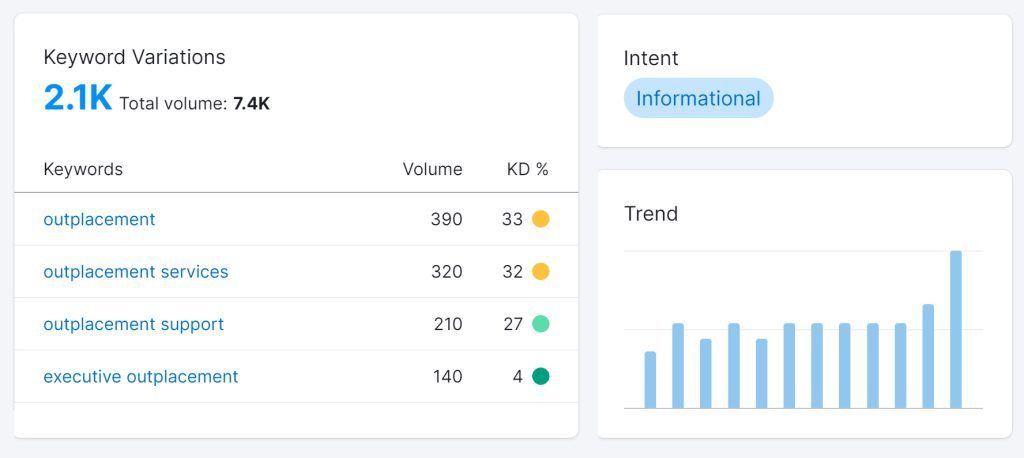The width and height of the screenshot is (1024, 458).
Task: Click light green difficulty dot beside KD 27
Action: [541, 324]
